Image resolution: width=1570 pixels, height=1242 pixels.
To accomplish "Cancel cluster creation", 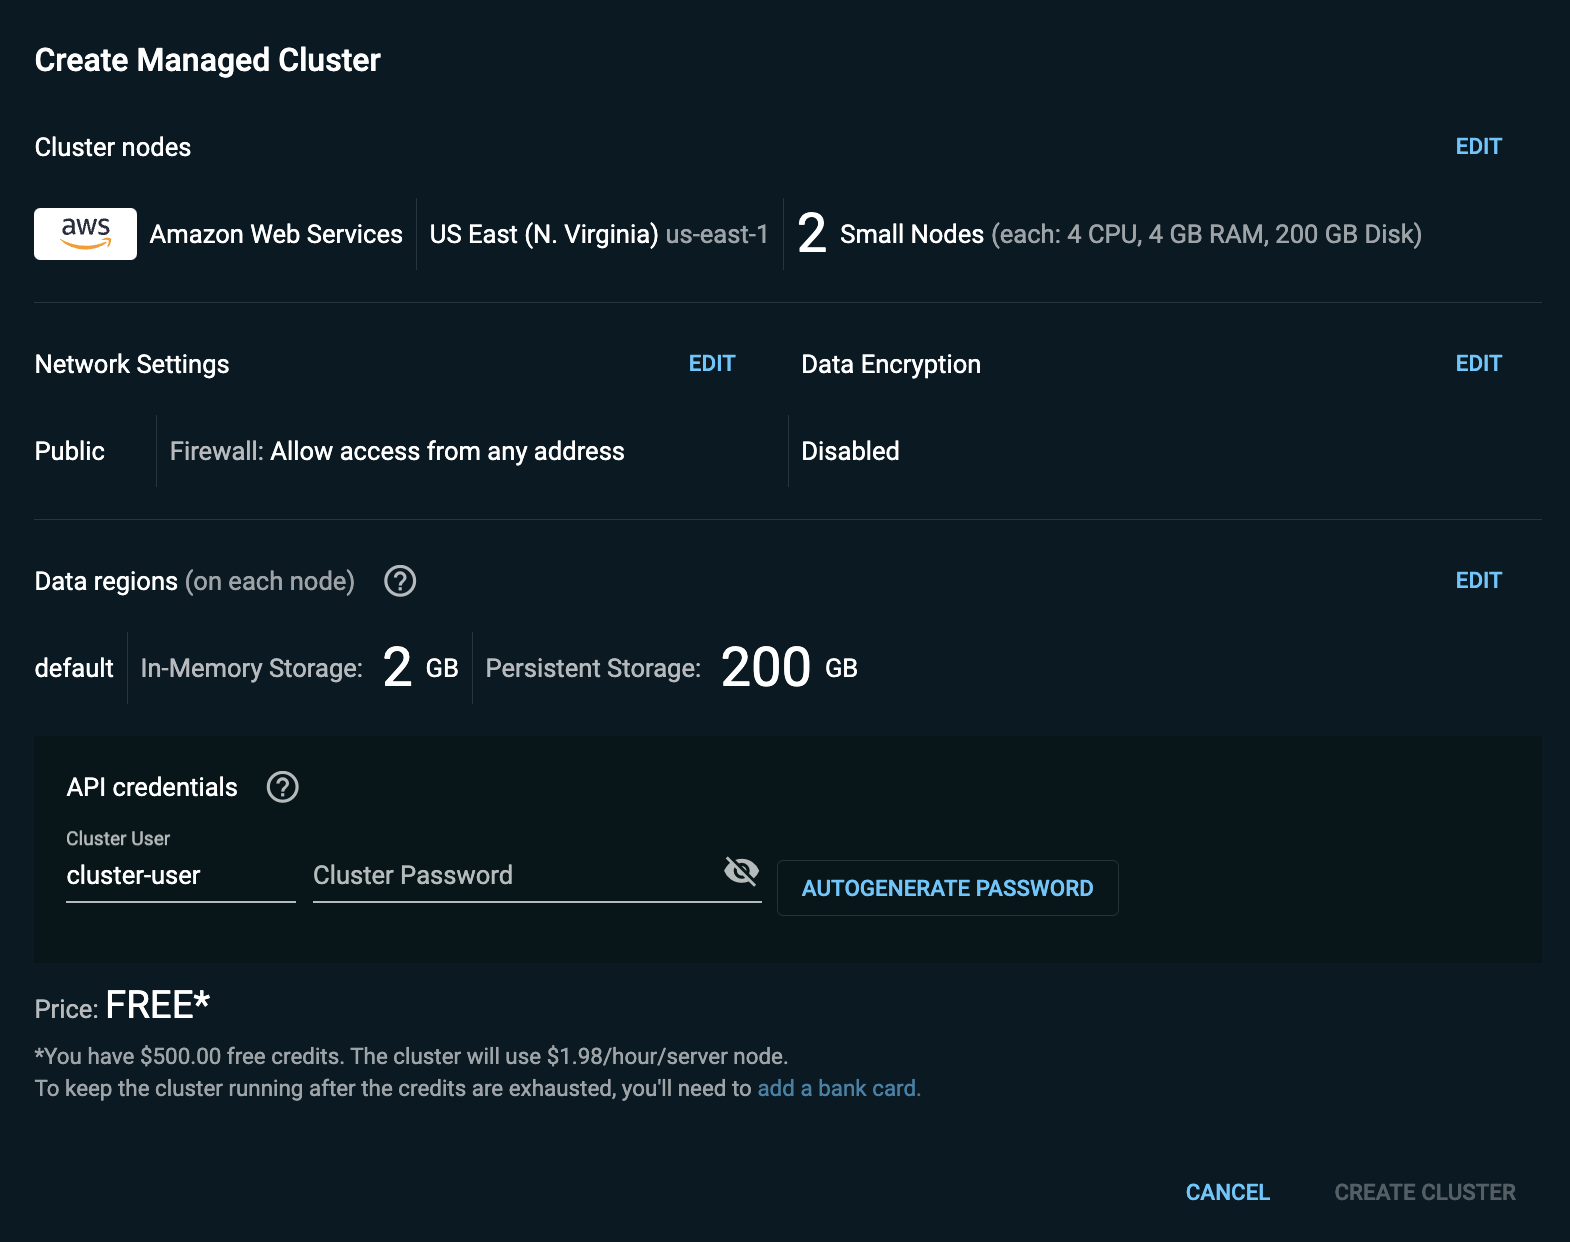I will tap(1227, 1192).
